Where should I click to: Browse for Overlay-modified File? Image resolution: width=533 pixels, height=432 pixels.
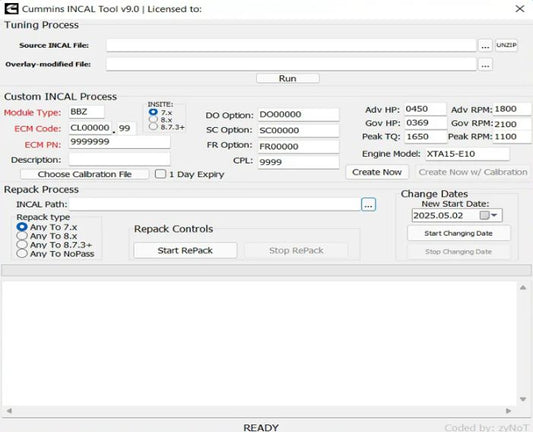point(485,64)
